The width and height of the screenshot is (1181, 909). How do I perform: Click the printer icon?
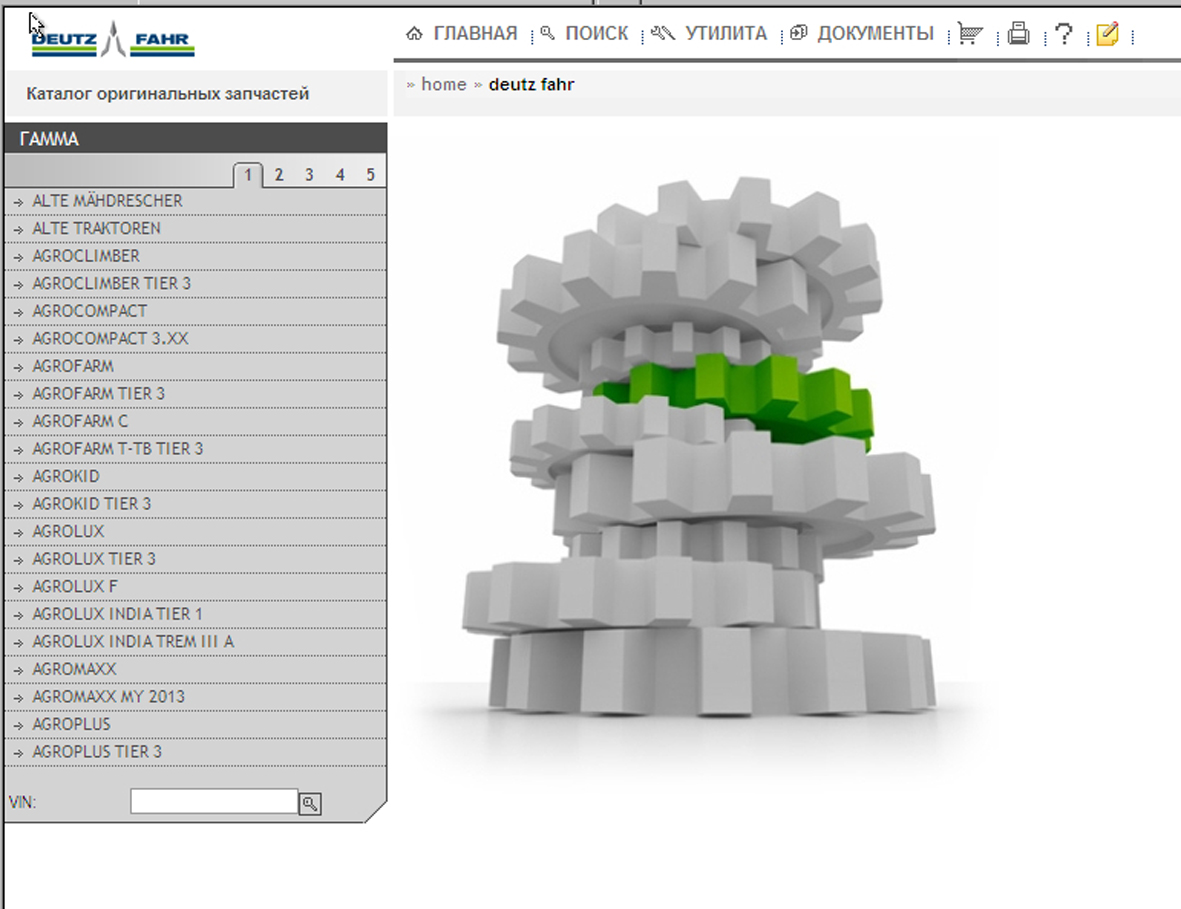point(1018,34)
